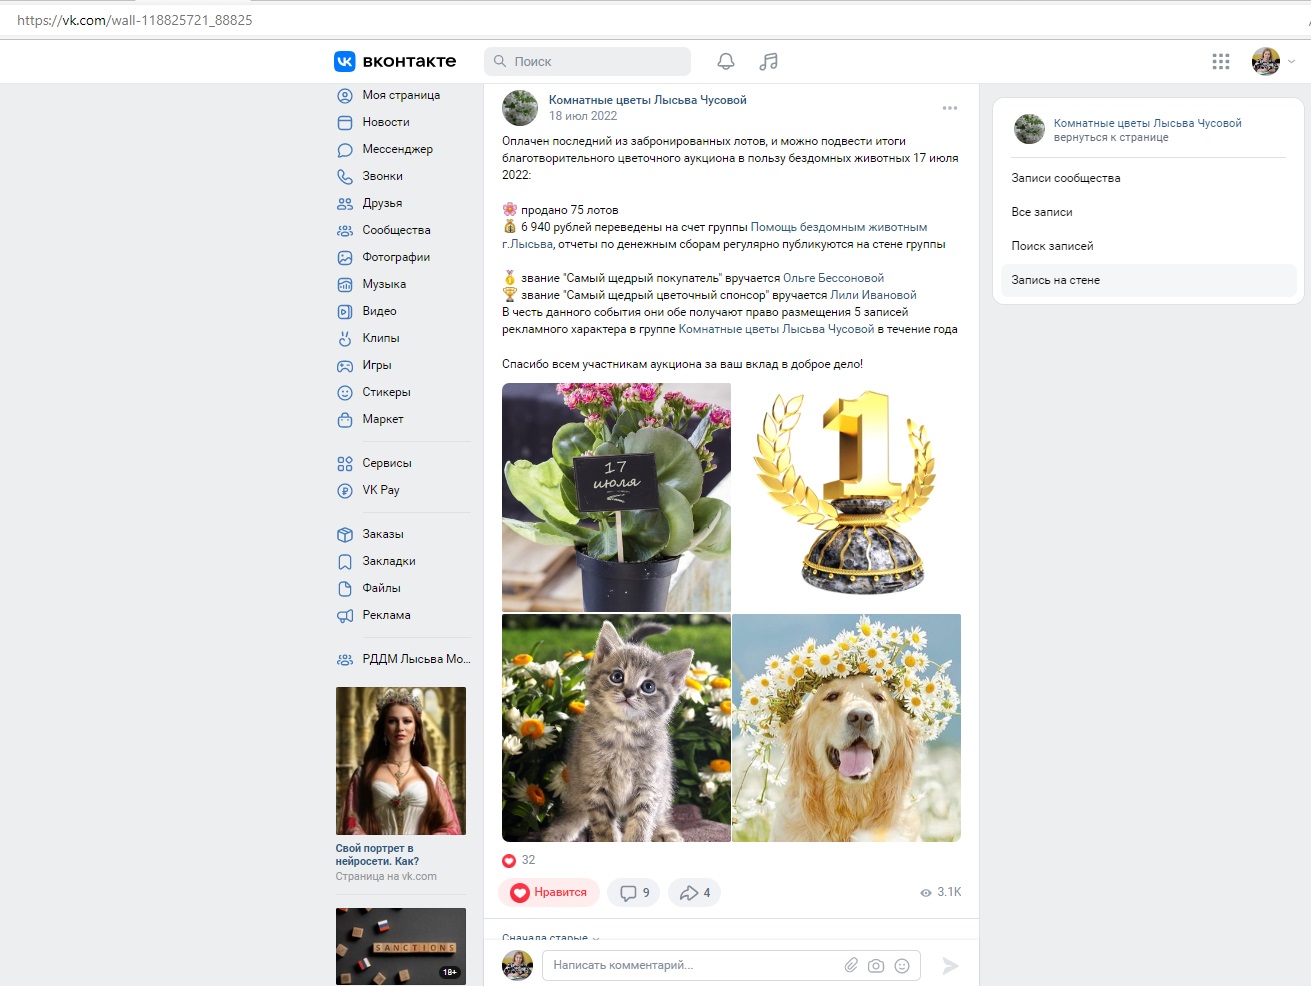Open the flower pot 17 июля photo
Viewport: 1311px width, 987px height.
pyautogui.click(x=616, y=497)
